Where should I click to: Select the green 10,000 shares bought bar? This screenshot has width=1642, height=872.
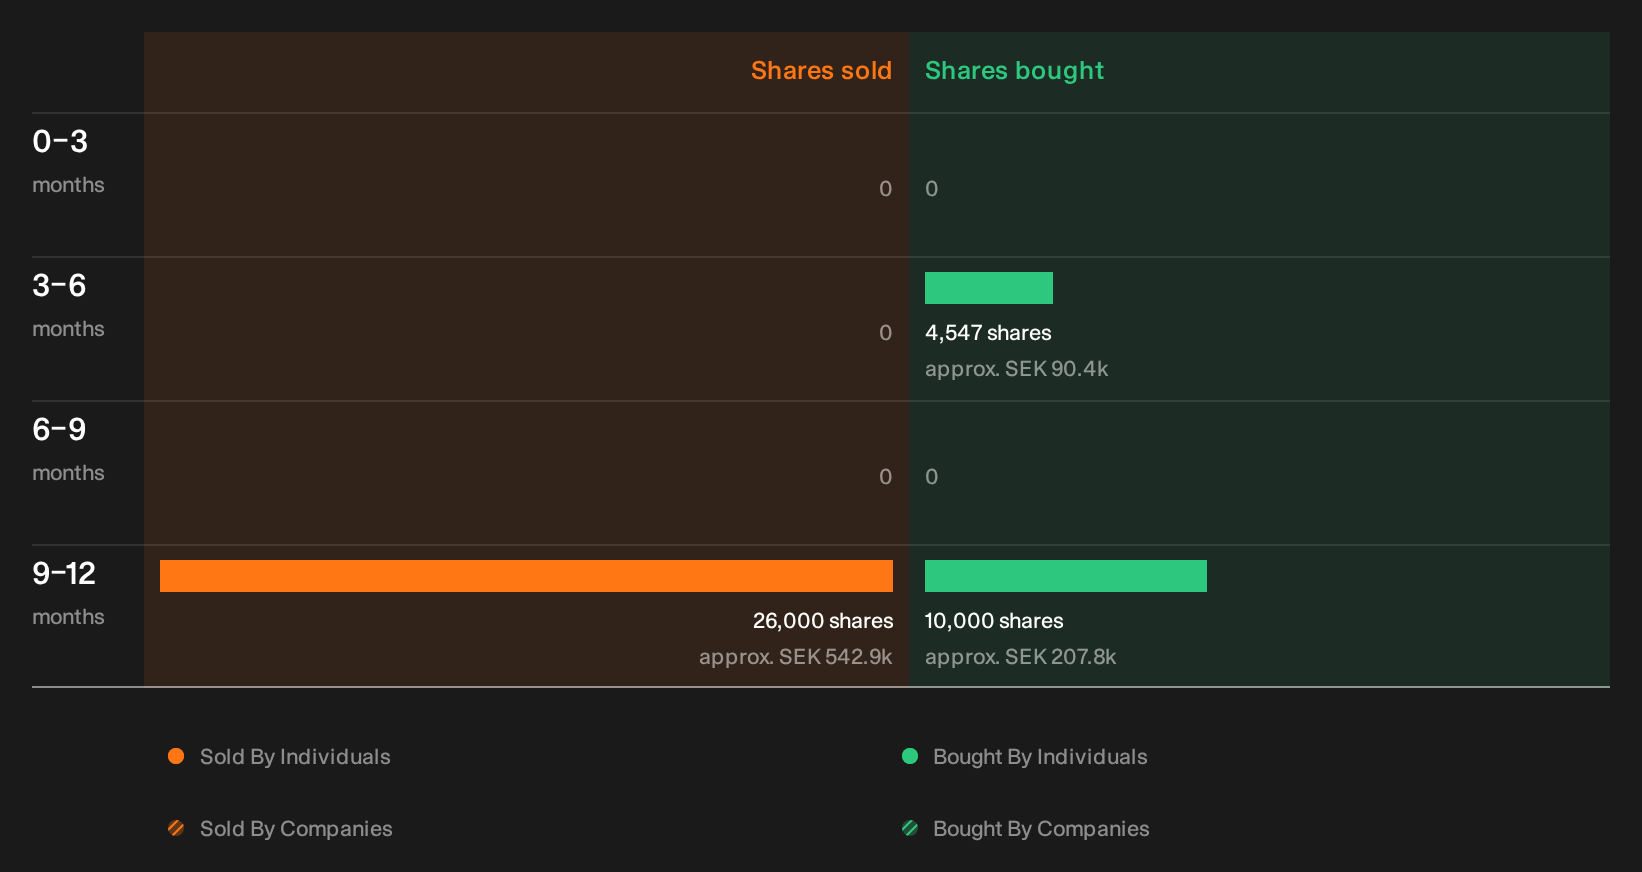point(1066,576)
